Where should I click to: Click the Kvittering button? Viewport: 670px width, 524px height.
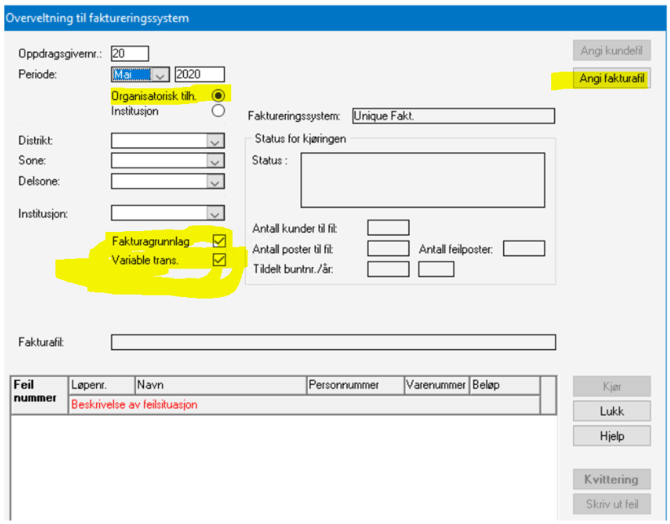[x=611, y=480]
